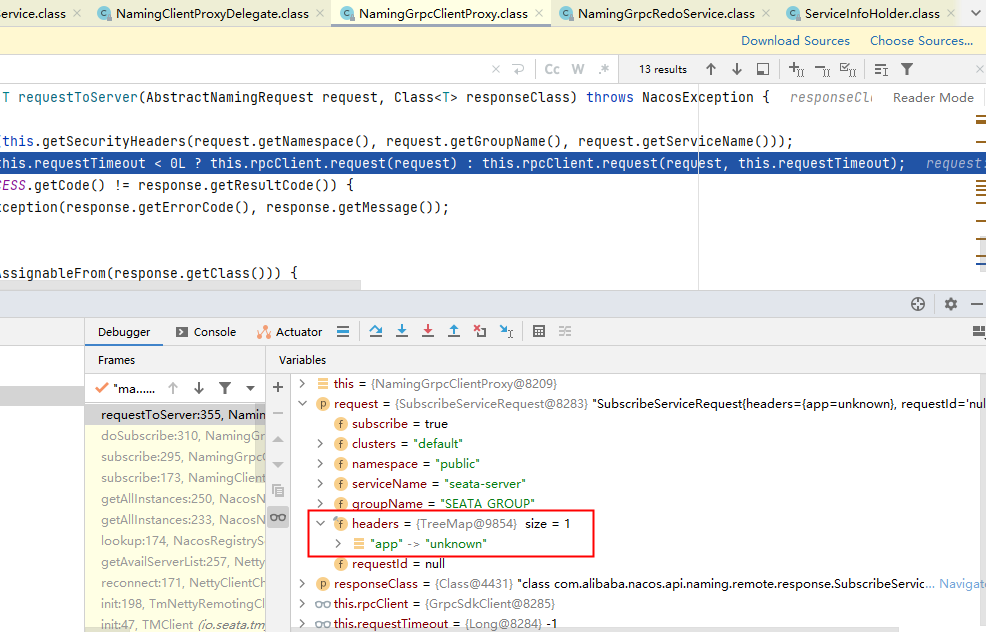Viewport: 986px width, 632px height.
Task: Open the search filter funnel icon
Action: 907,69
